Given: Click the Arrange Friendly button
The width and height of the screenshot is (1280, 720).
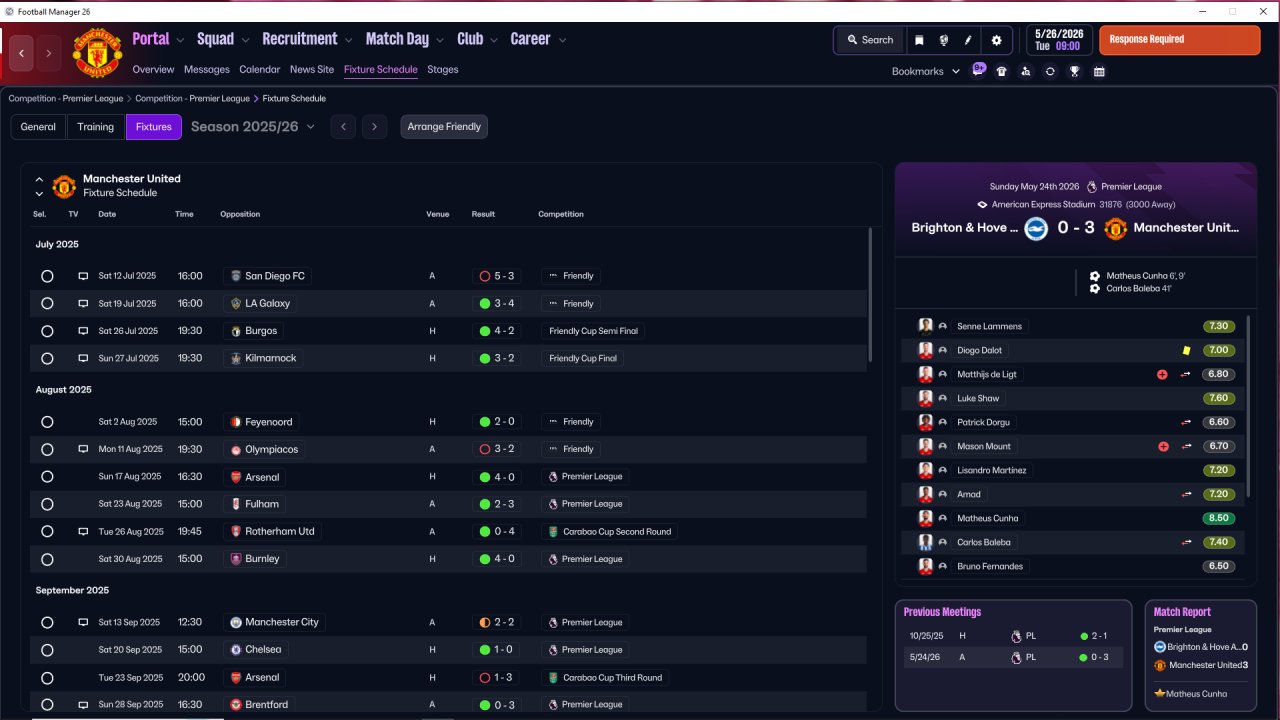Looking at the screenshot, I should 444,127.
